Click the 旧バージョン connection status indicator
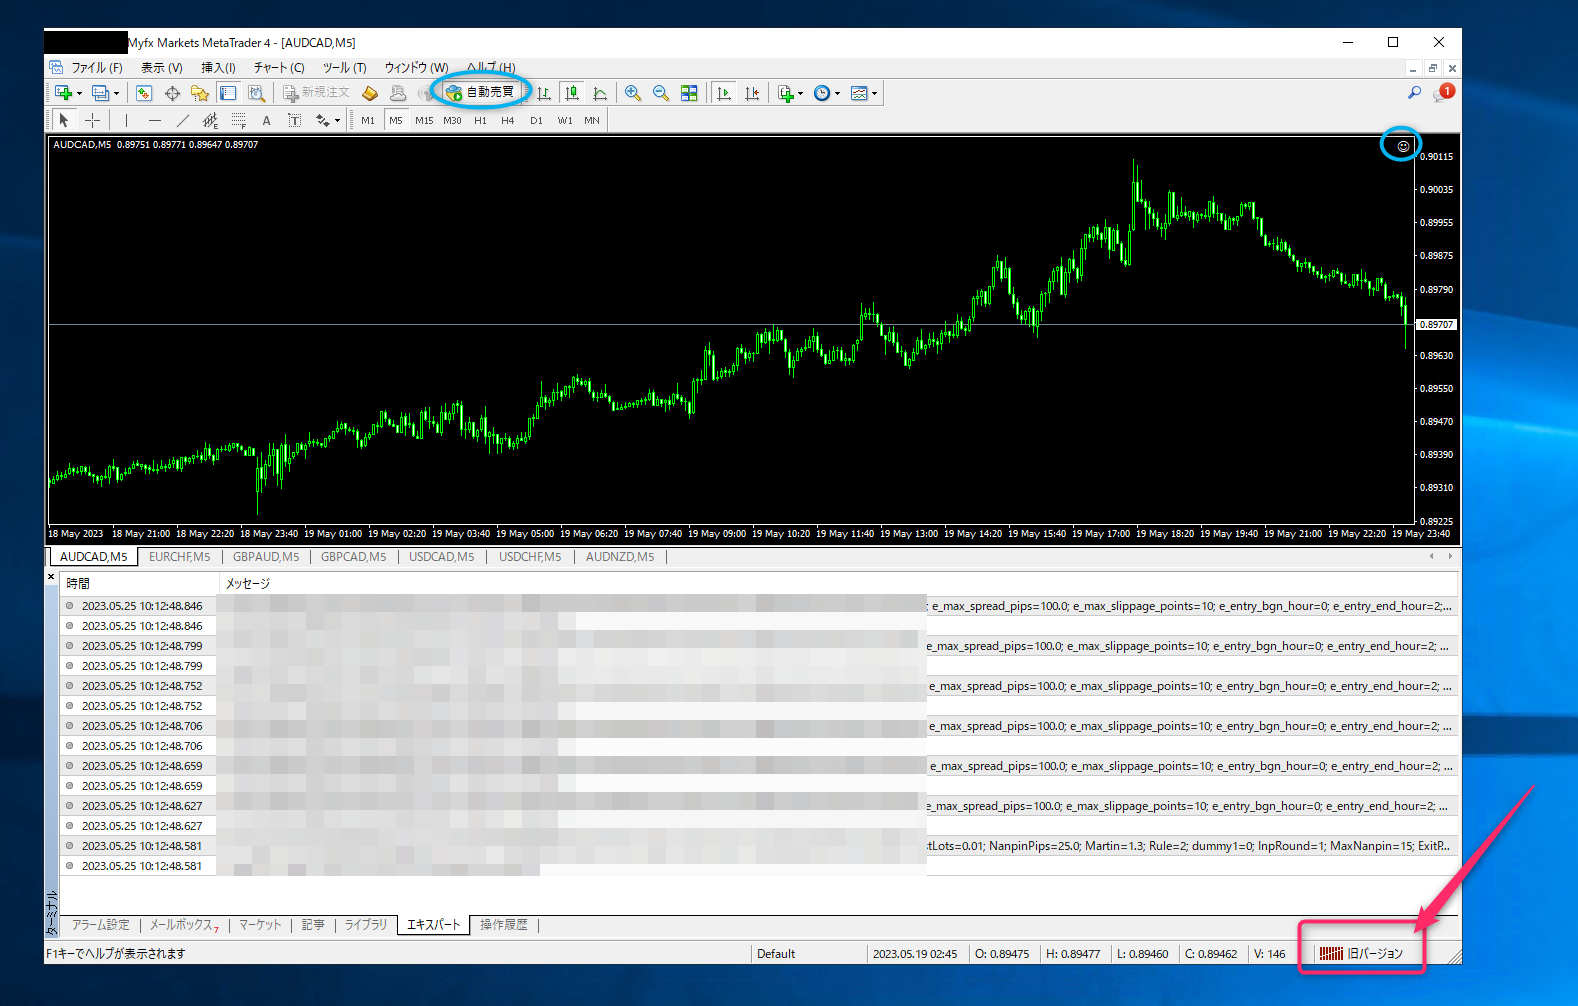The height and width of the screenshot is (1006, 1578). [1362, 954]
